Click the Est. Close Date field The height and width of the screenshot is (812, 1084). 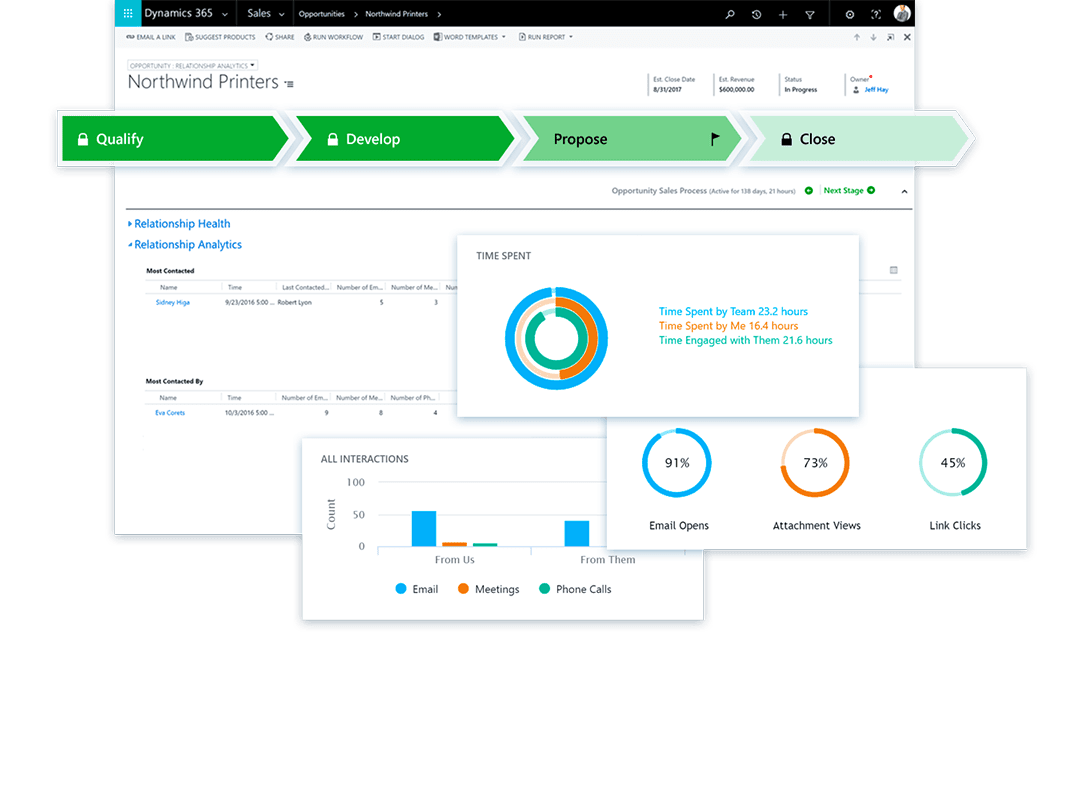point(673,84)
